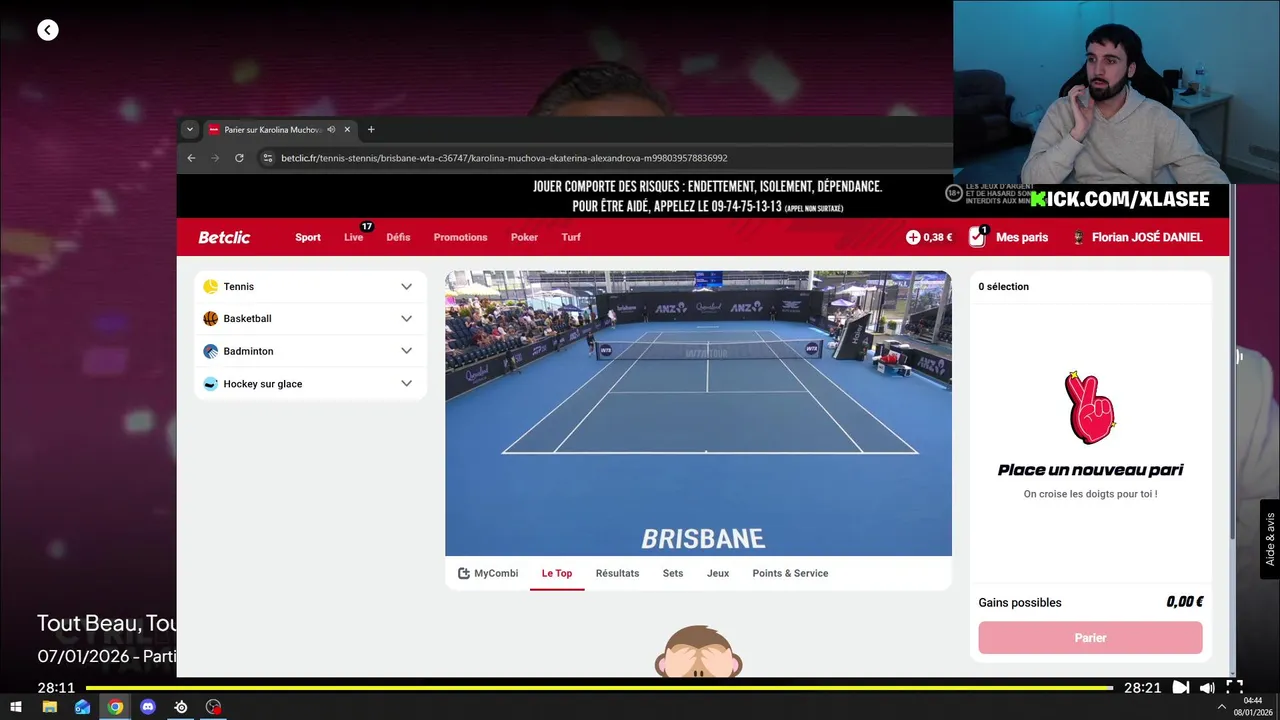This screenshot has height=720, width=1280.
Task: Select the Badminton label in sidebar
Action: pyautogui.click(x=248, y=351)
